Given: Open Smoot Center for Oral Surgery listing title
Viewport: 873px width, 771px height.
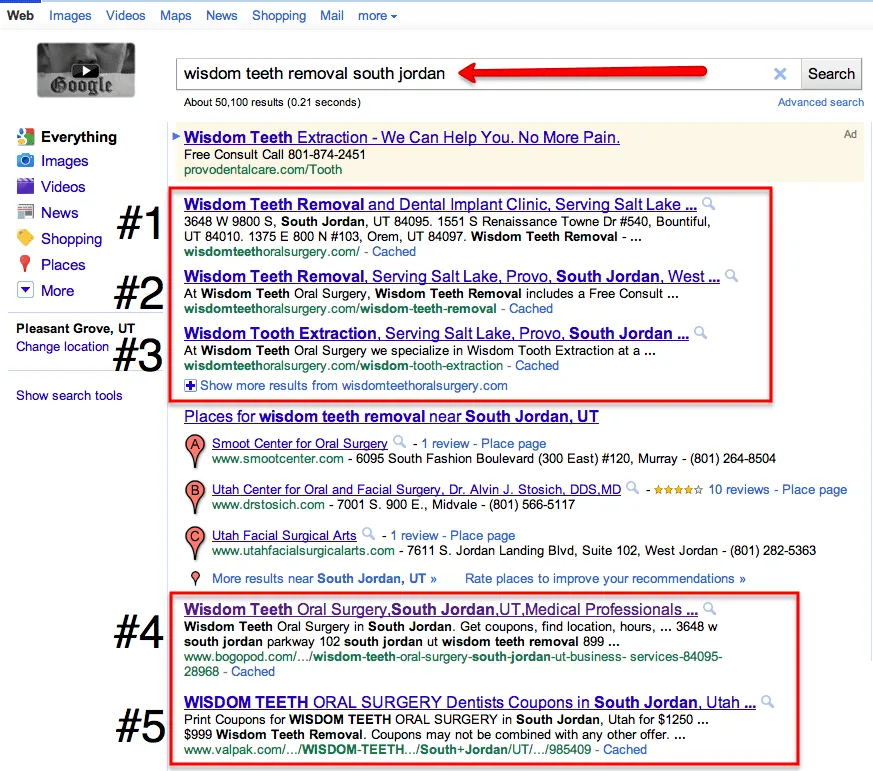Looking at the screenshot, I should (x=300, y=444).
